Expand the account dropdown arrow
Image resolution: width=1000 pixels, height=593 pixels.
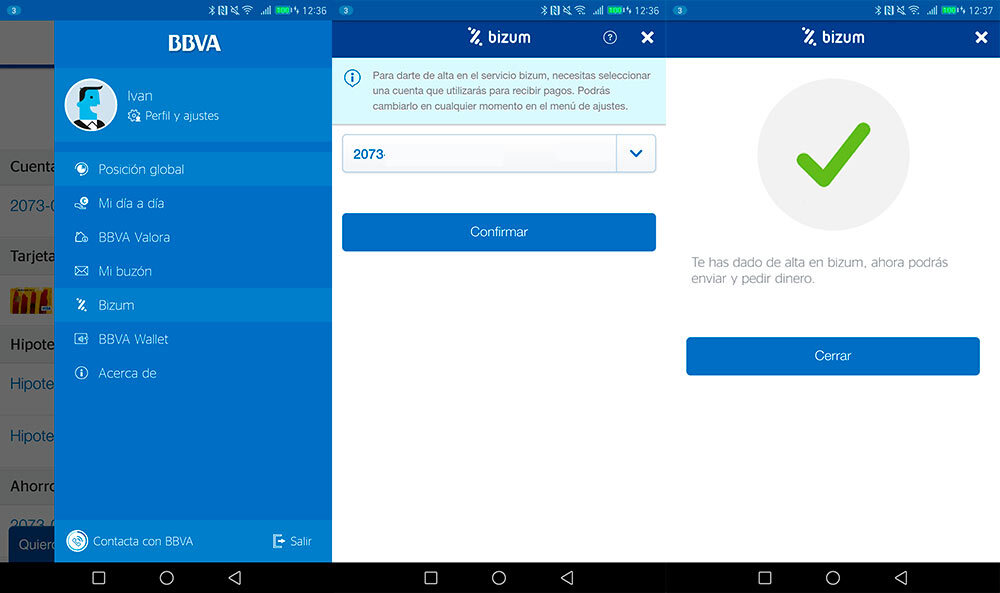pyautogui.click(x=636, y=154)
